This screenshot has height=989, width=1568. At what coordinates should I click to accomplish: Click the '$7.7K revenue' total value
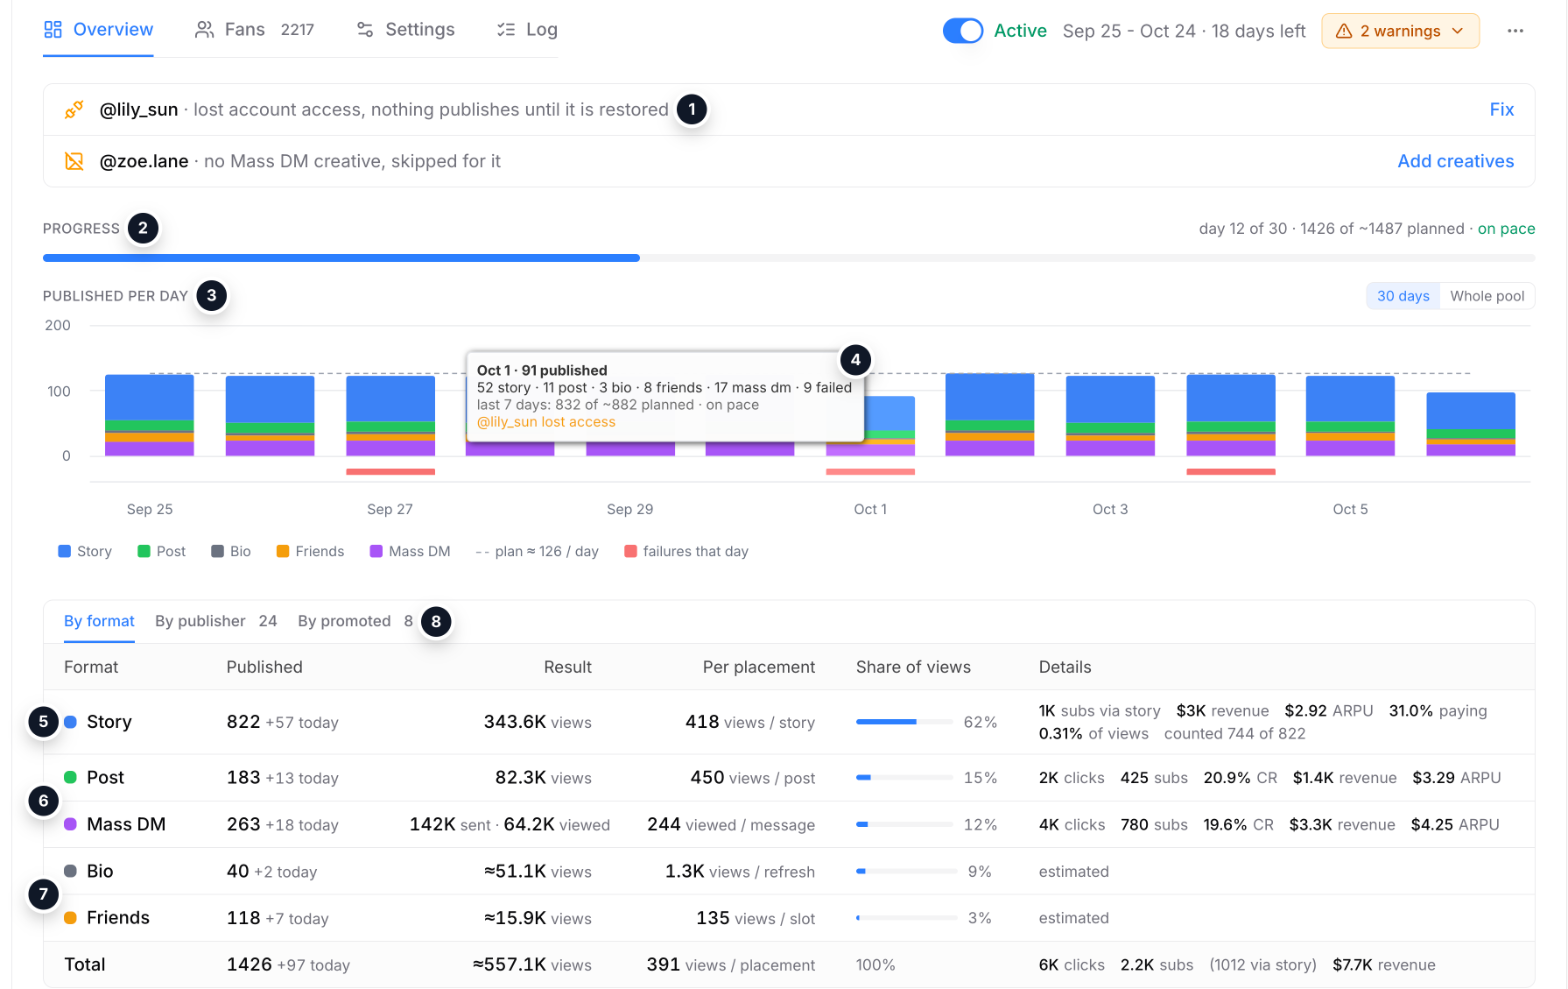pos(1384,965)
